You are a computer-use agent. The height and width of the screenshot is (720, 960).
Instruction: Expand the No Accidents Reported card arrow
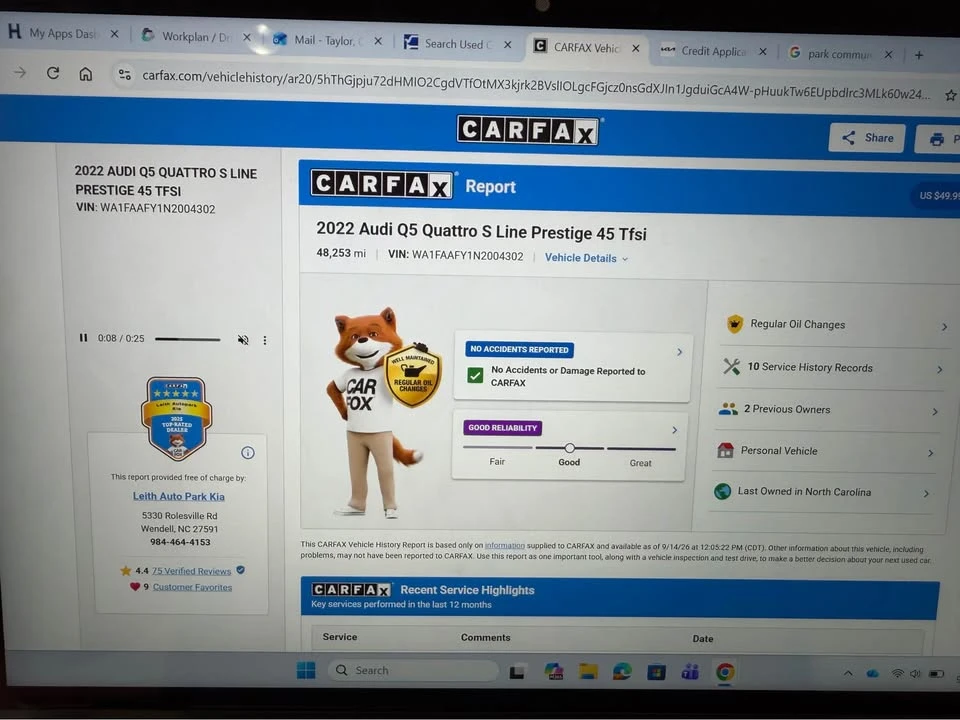click(x=679, y=352)
